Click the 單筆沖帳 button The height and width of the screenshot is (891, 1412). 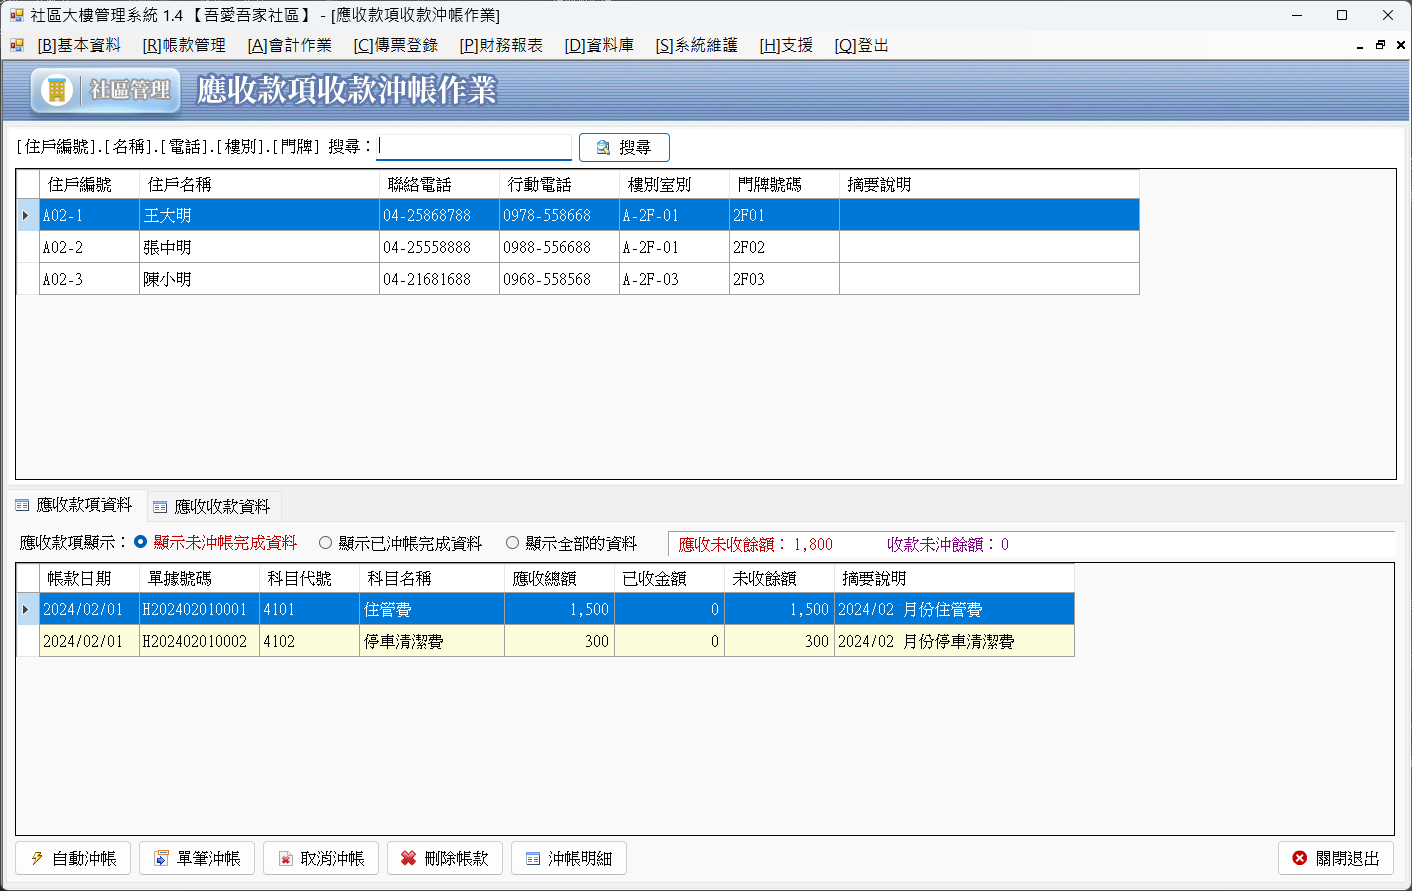197,858
